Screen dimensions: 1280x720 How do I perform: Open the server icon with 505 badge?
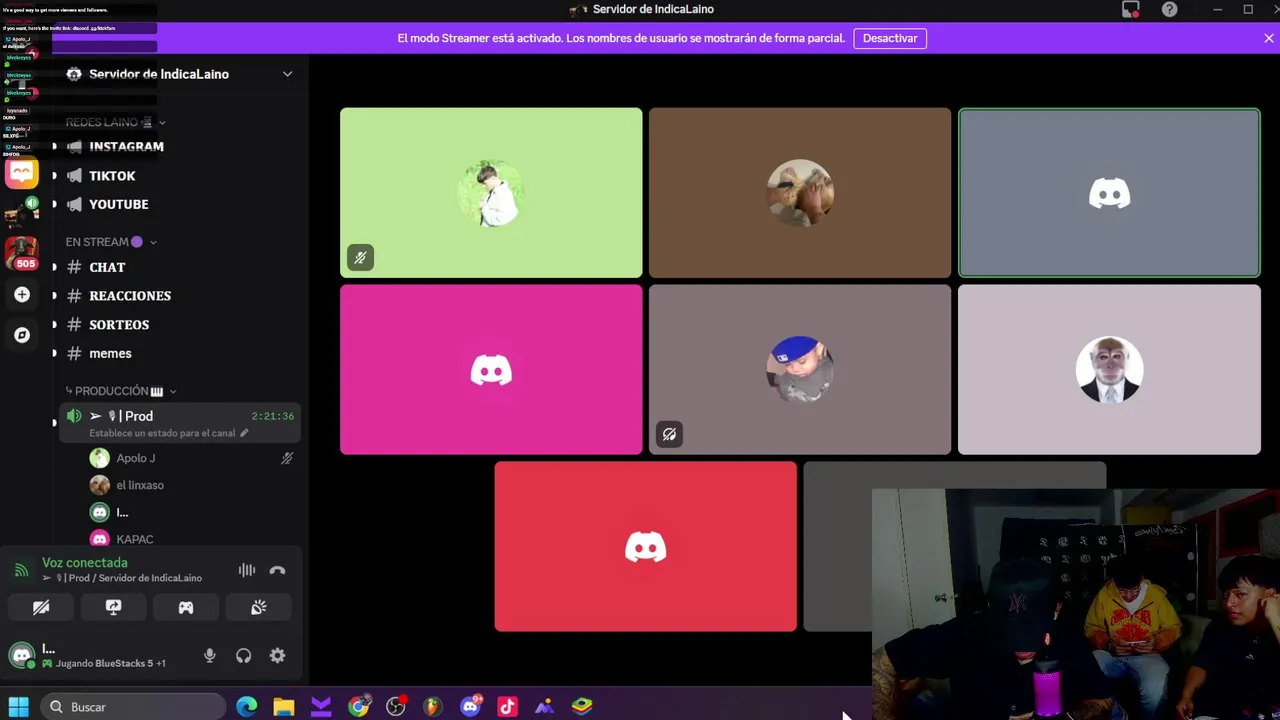tap(22, 253)
